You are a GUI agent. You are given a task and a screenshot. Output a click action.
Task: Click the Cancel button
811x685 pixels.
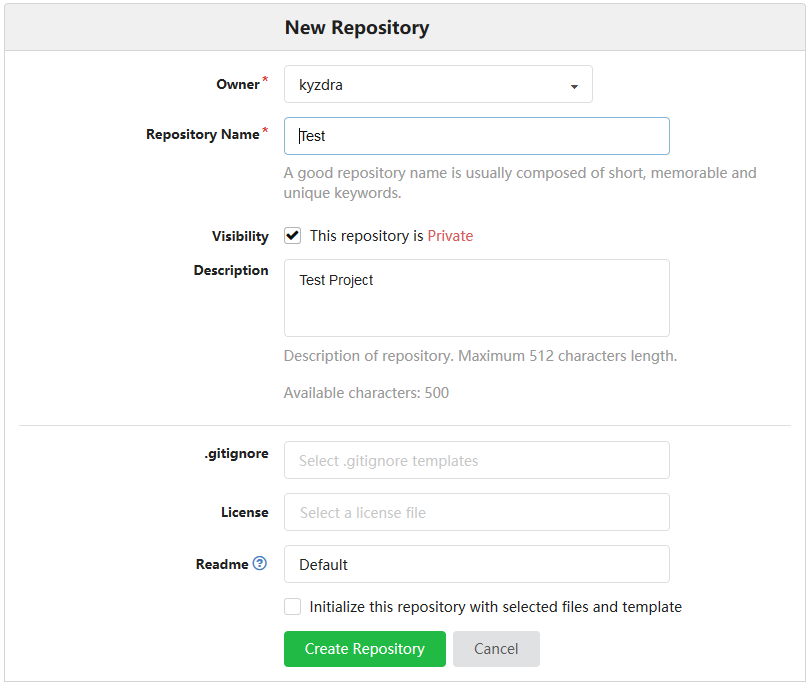coord(496,649)
